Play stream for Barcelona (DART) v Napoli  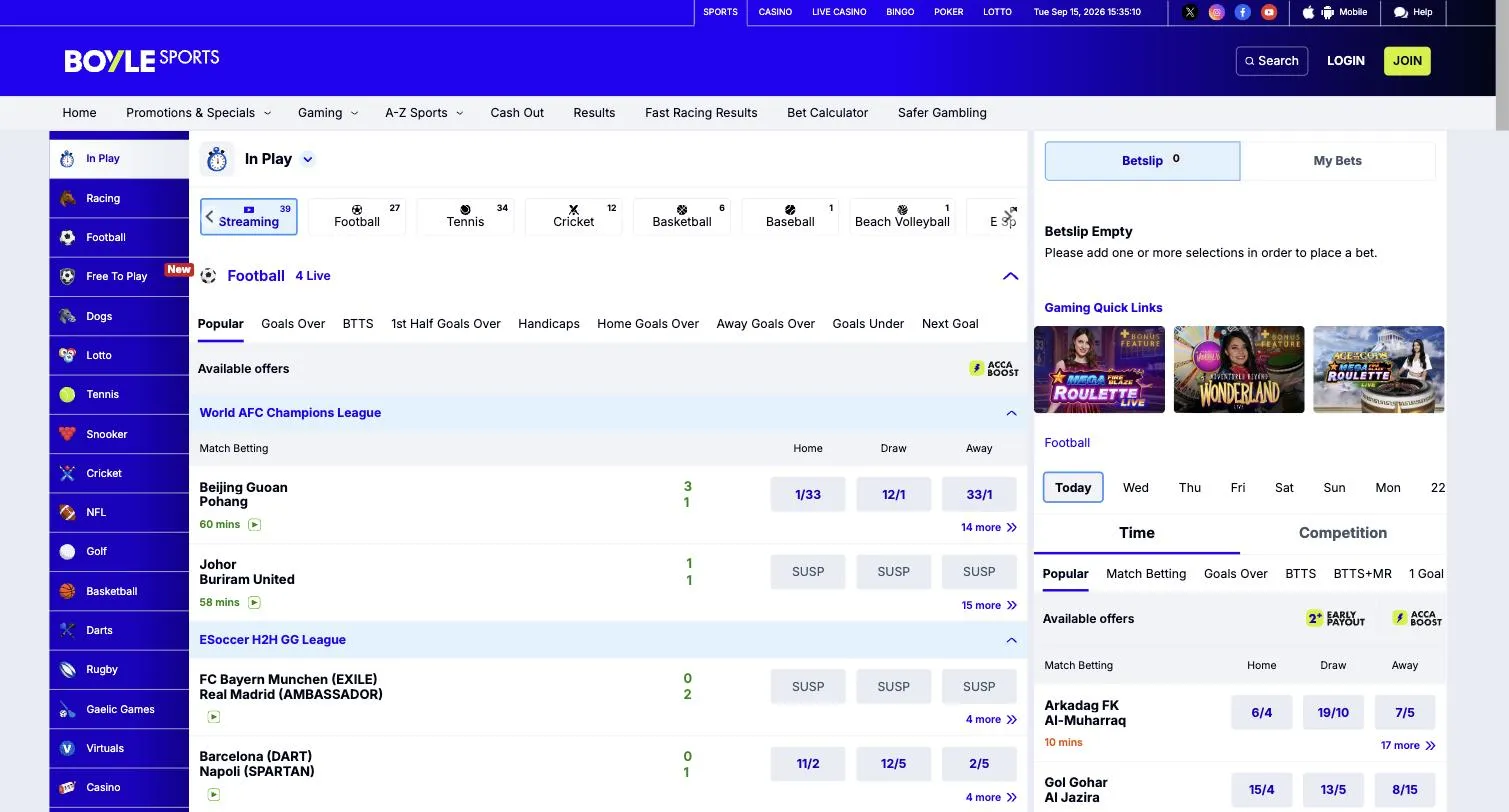coord(213,794)
